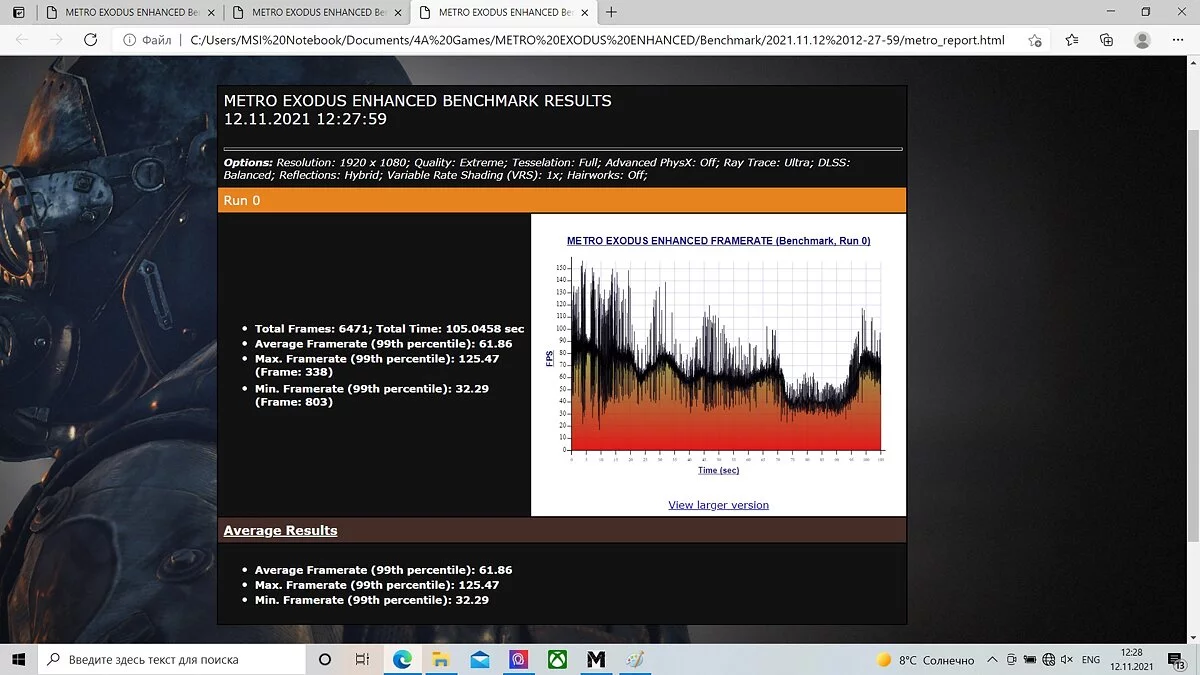Show hidden system tray icons
This screenshot has height=675, width=1200.
click(x=991, y=660)
